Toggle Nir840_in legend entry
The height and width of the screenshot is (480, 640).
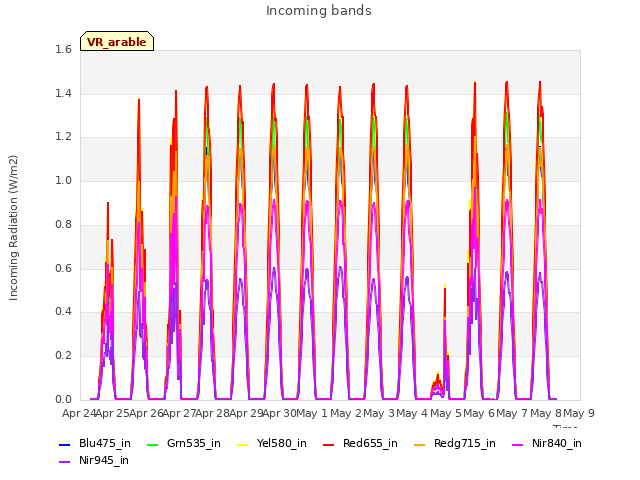click(547, 444)
